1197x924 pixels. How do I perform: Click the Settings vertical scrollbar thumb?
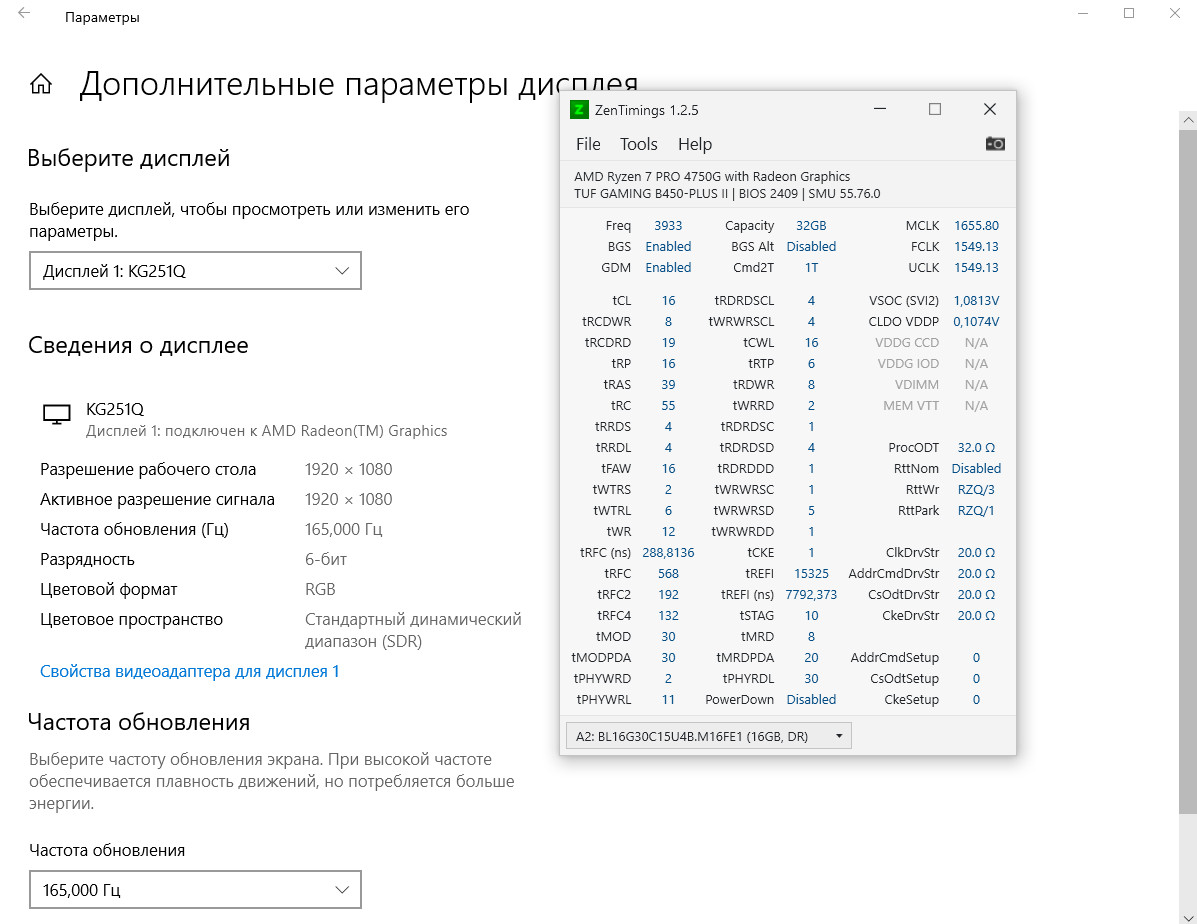(x=1188, y=471)
